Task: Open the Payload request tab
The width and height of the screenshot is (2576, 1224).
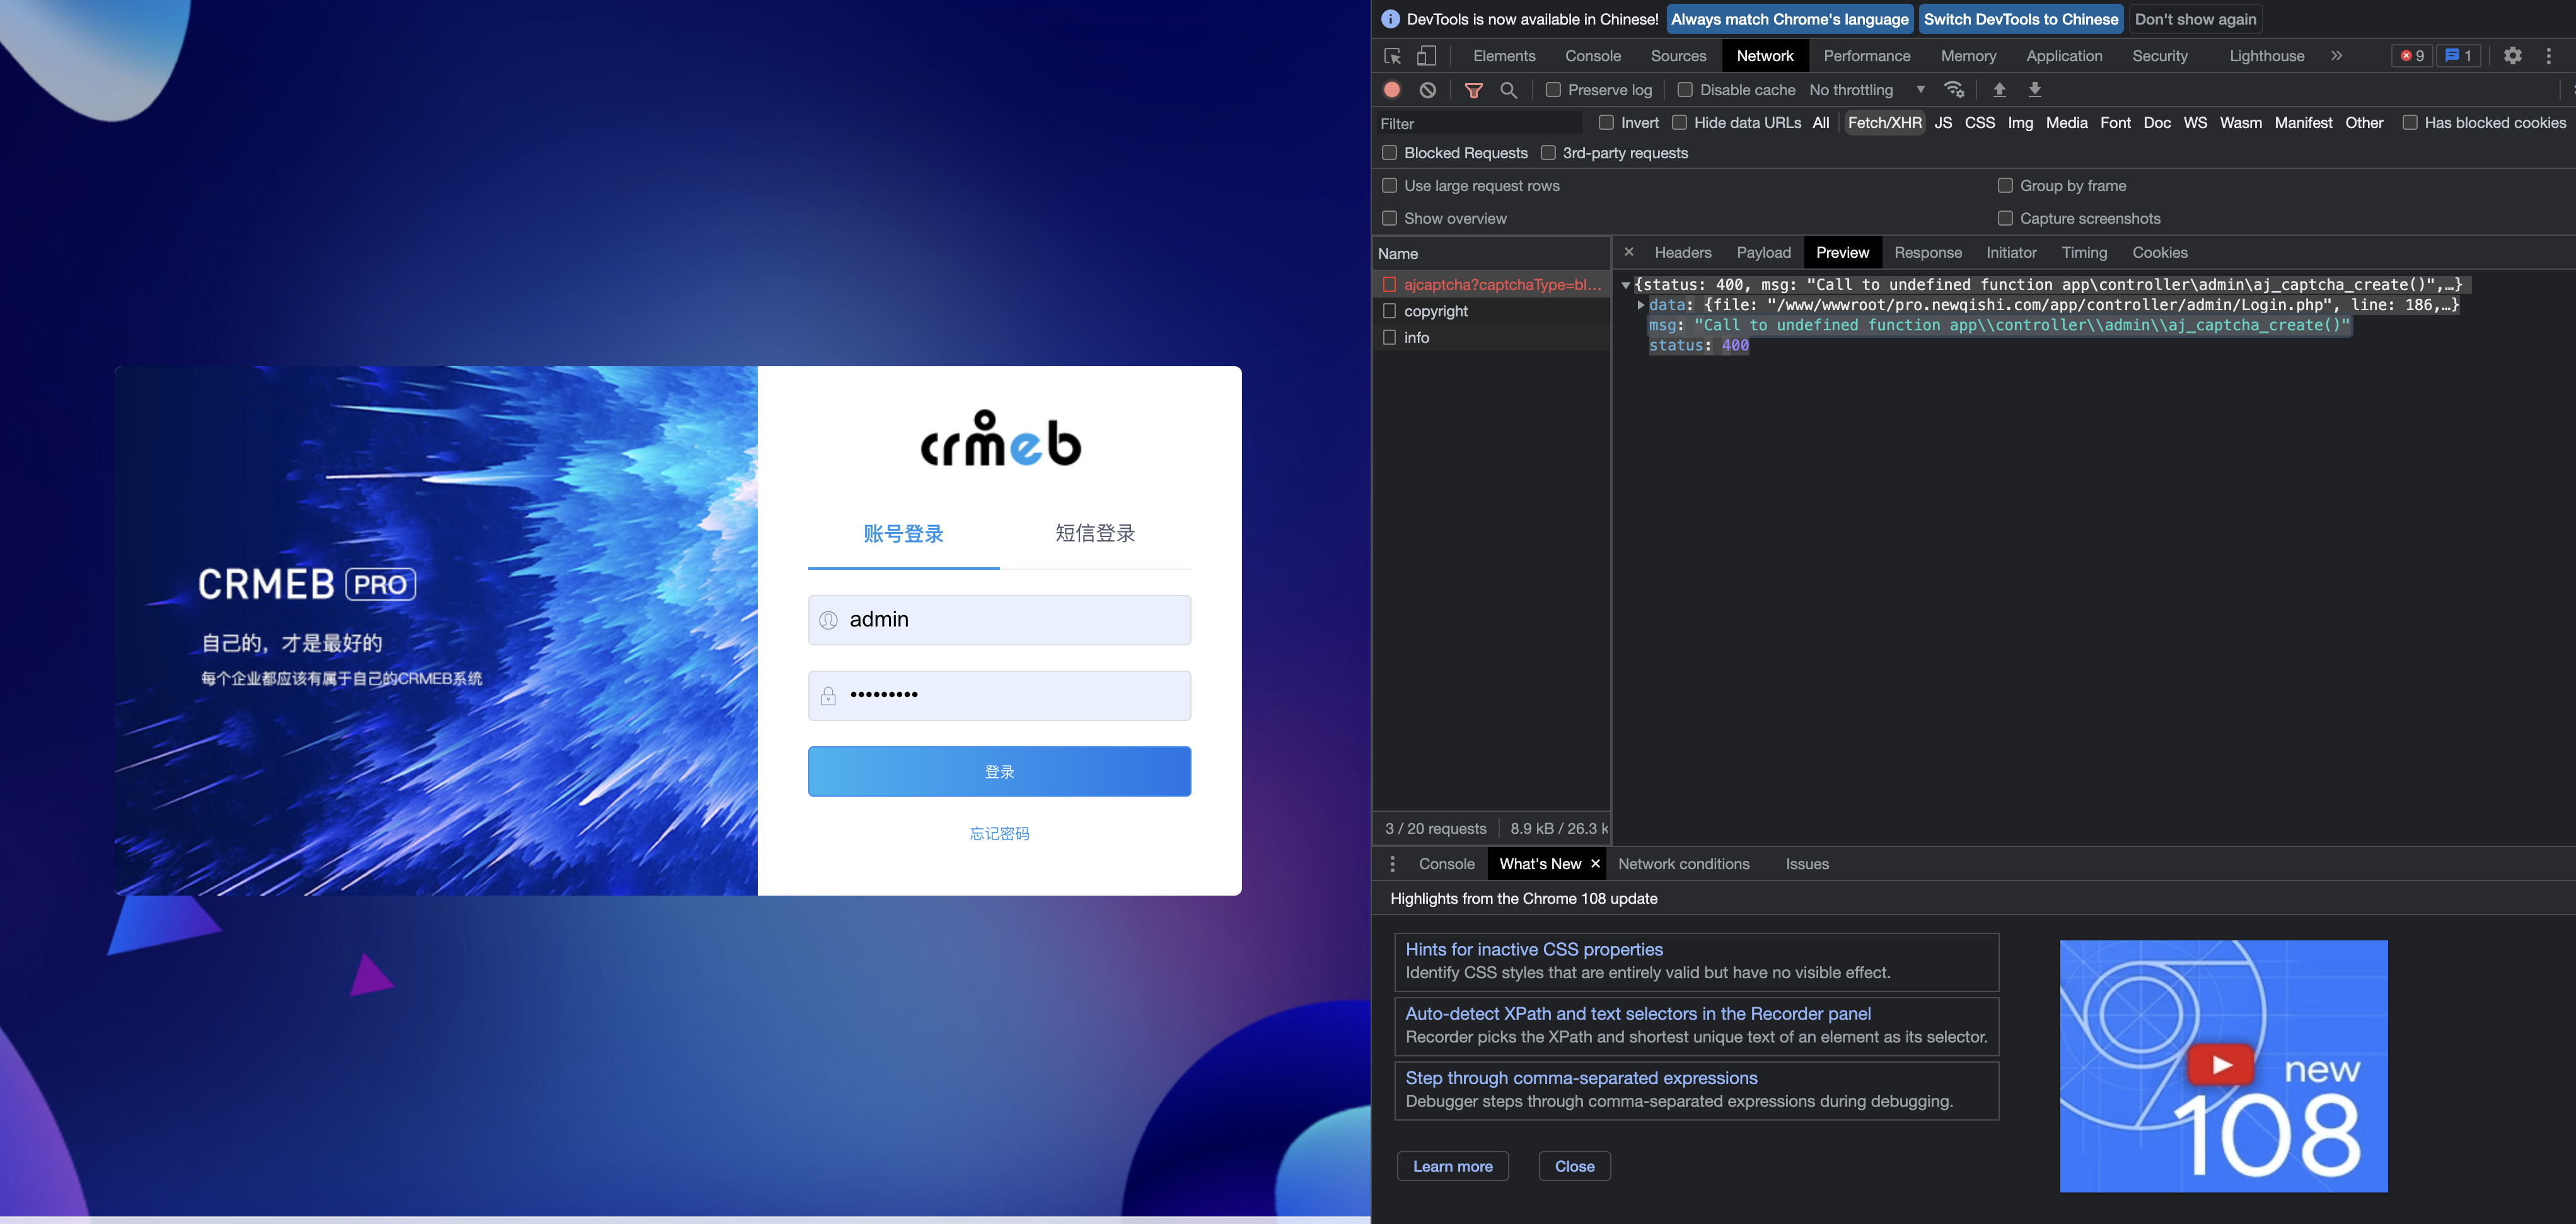Action: coord(1763,253)
